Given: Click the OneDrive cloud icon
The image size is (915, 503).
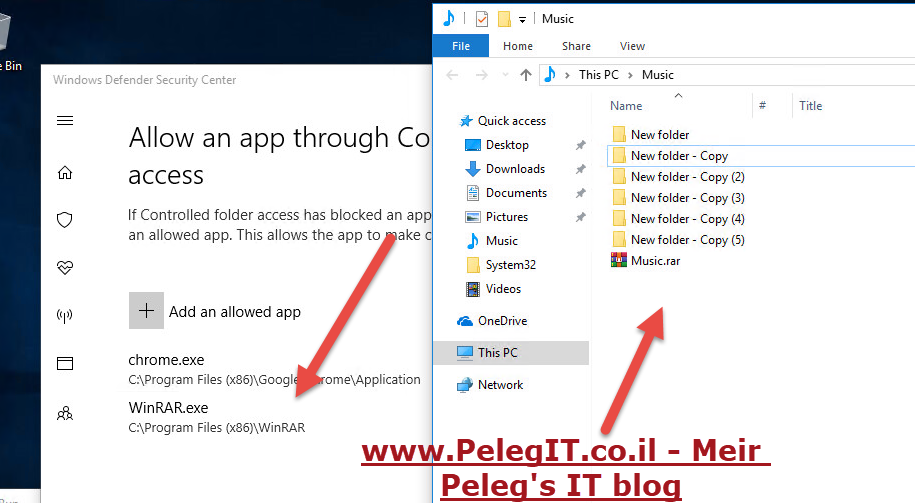Looking at the screenshot, I should pyautogui.click(x=465, y=321).
